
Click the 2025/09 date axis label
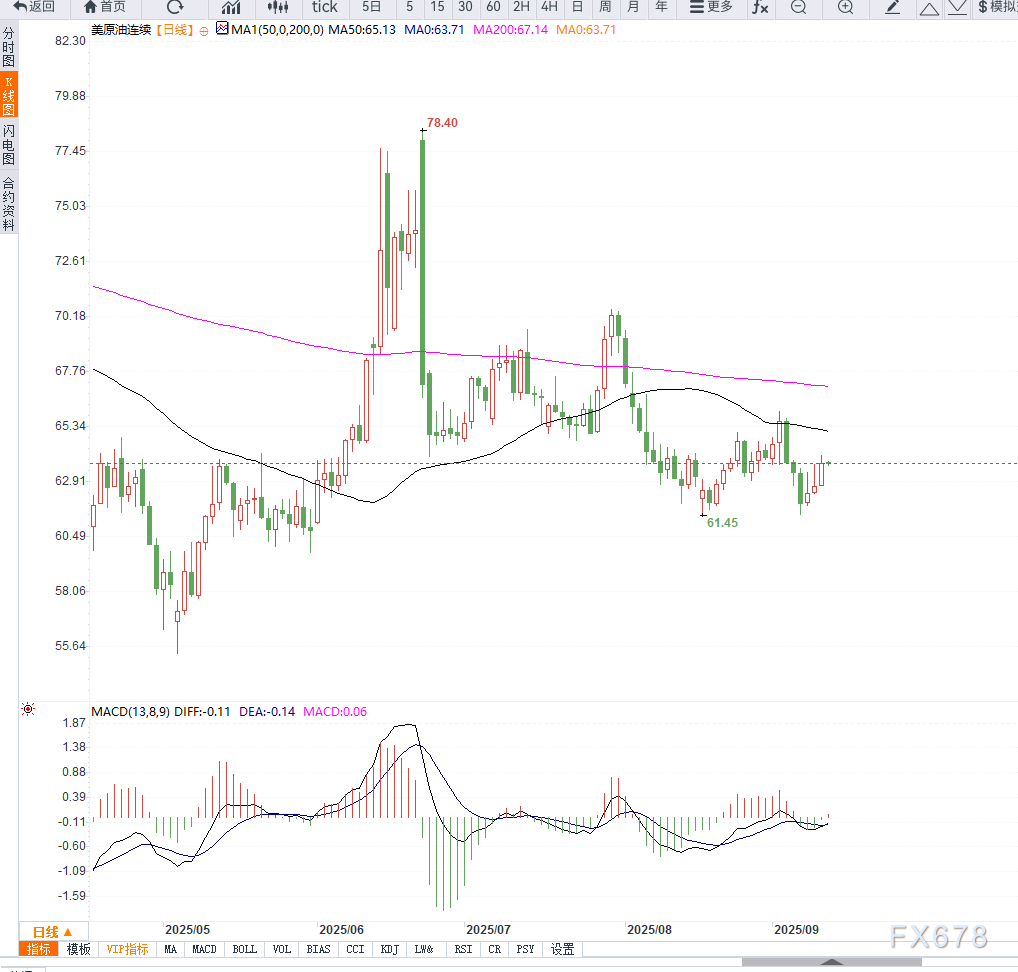pyautogui.click(x=796, y=930)
